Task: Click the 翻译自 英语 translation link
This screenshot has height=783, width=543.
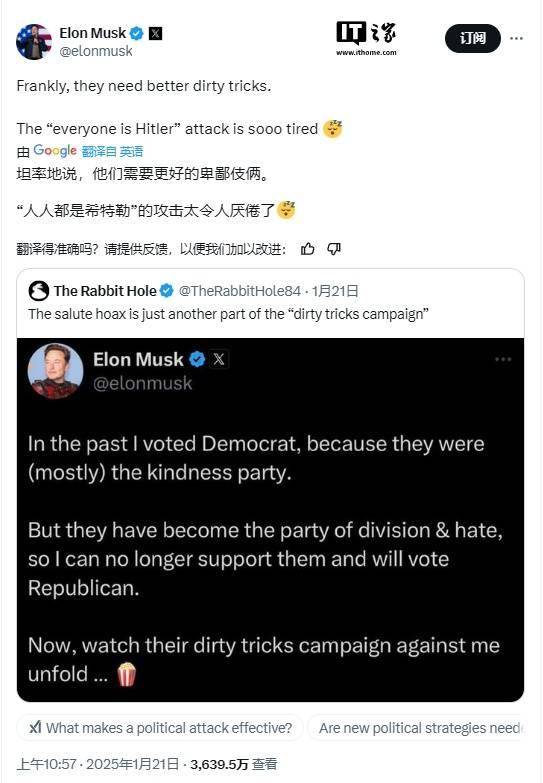Action: tap(112, 151)
